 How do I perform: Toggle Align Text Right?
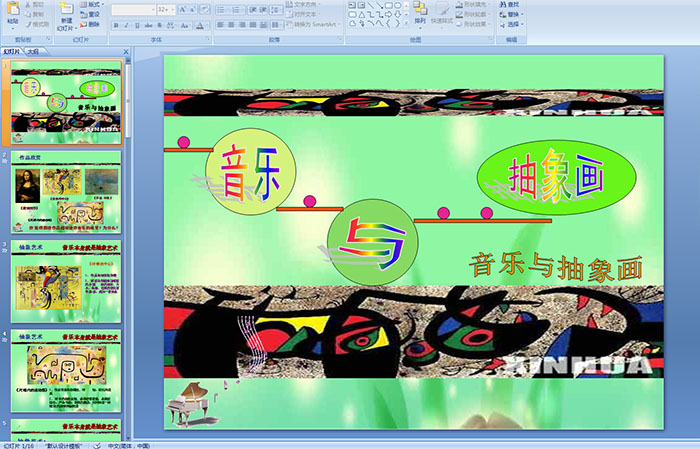pyautogui.click(x=242, y=25)
